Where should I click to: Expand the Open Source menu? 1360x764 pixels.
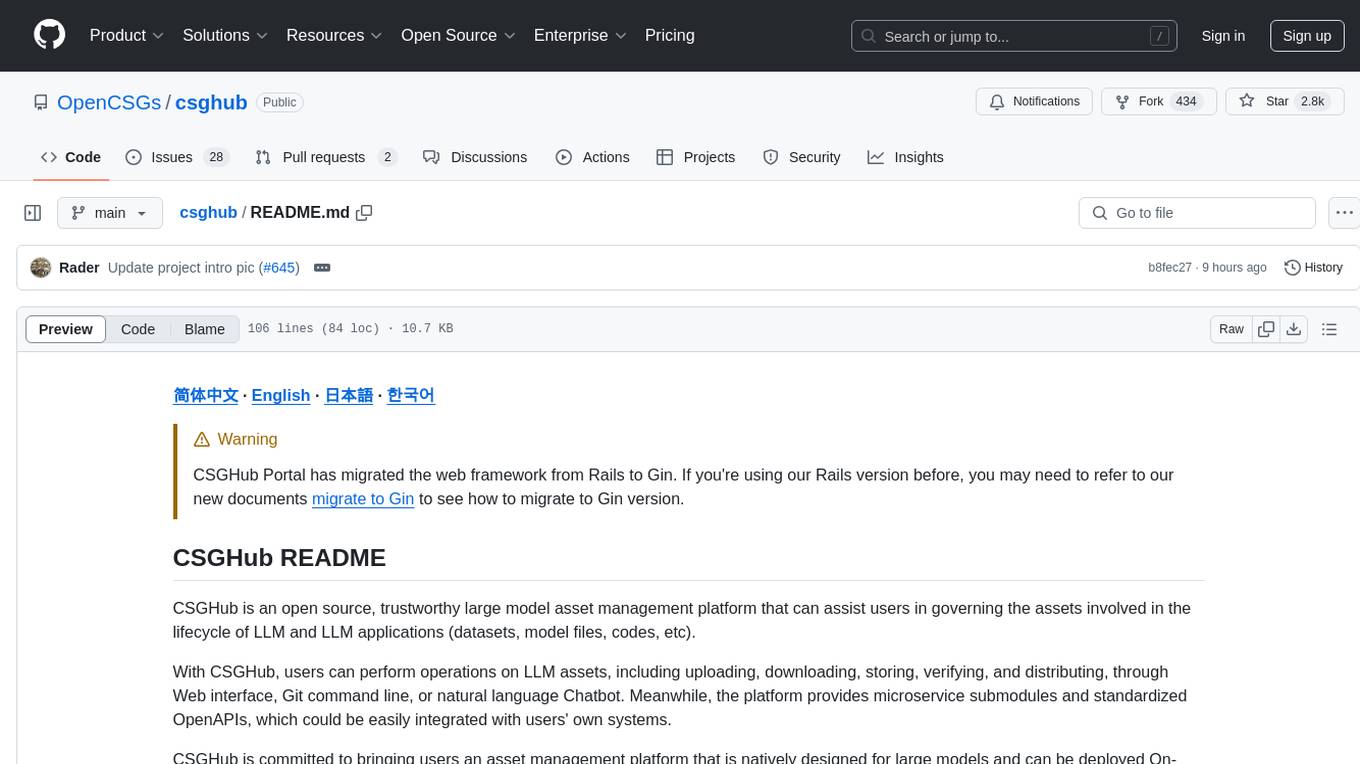tap(458, 35)
